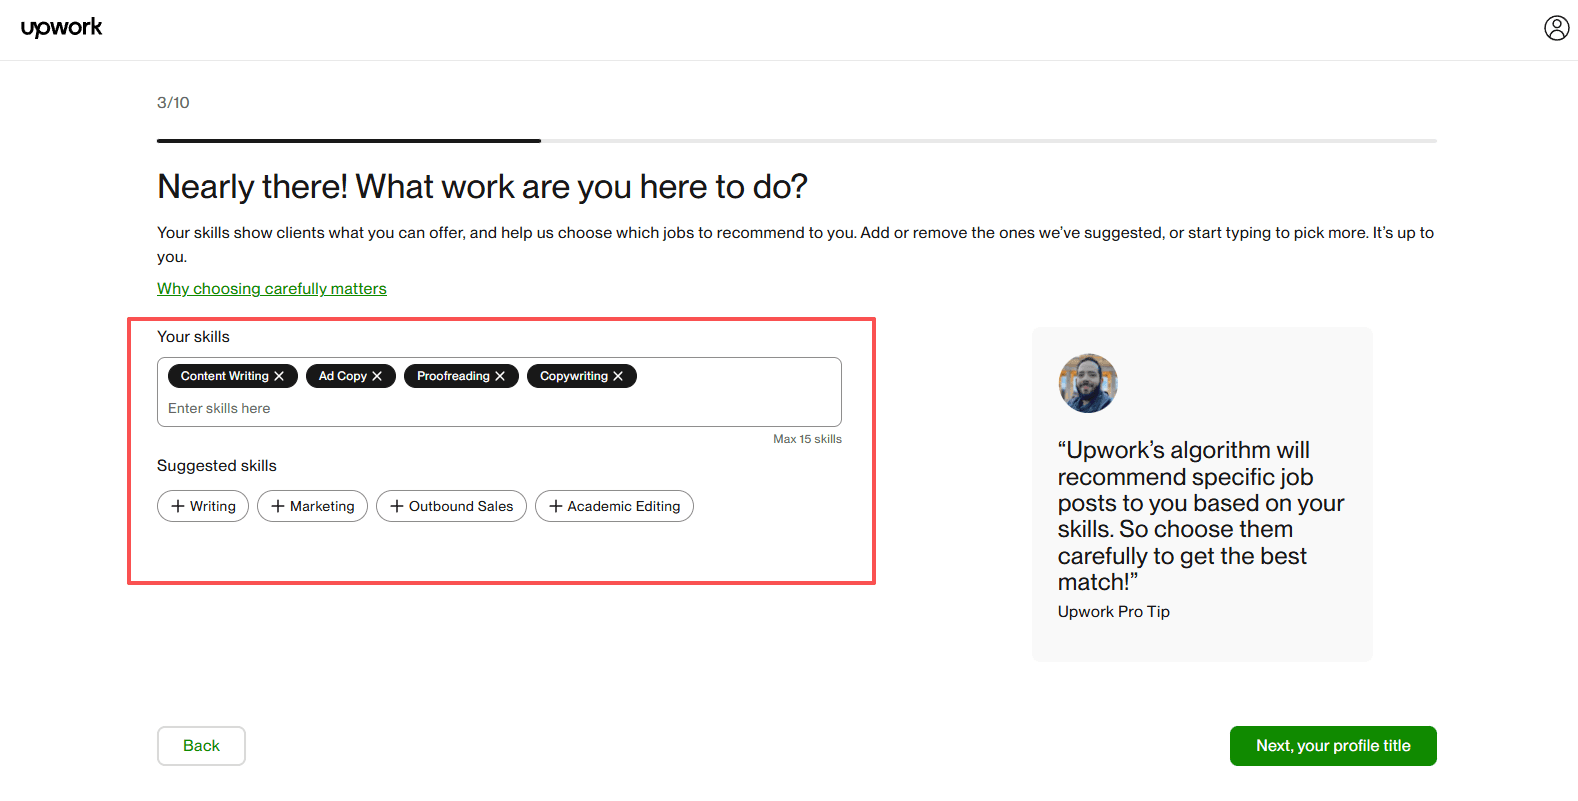This screenshot has width=1578, height=801.
Task: Click the onboarding progress bar
Action: [796, 141]
